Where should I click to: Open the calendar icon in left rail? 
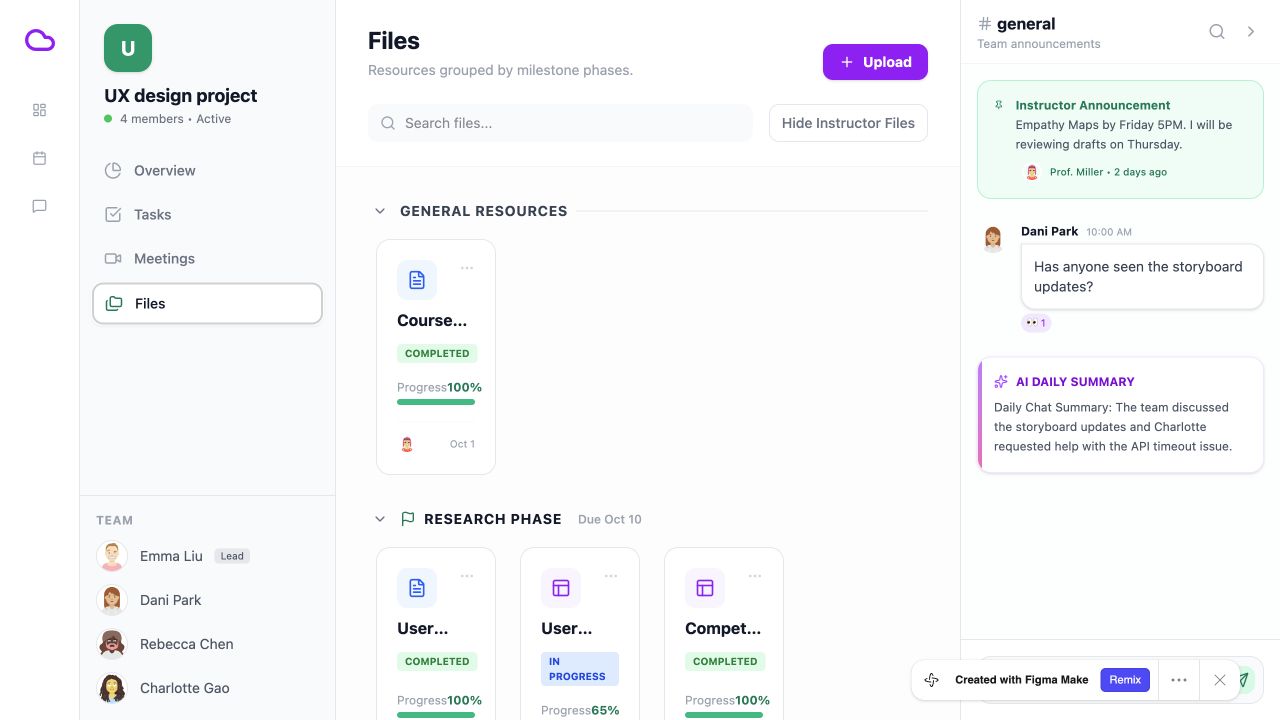pyautogui.click(x=40, y=158)
